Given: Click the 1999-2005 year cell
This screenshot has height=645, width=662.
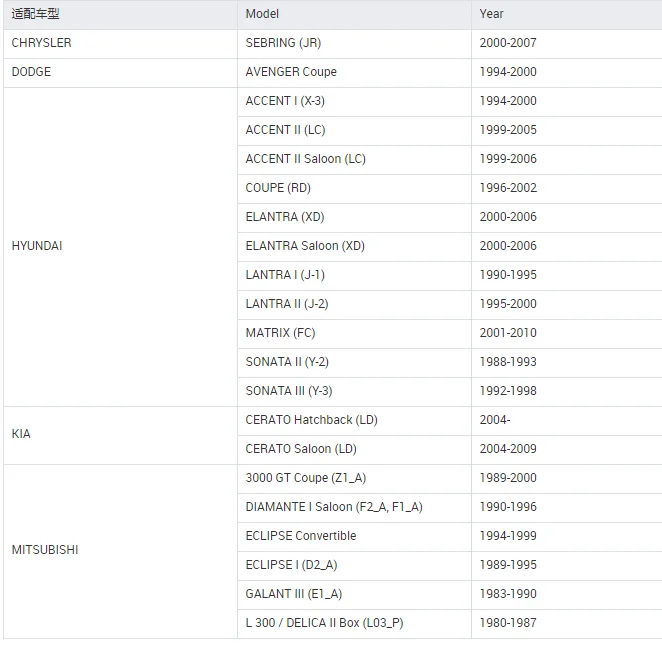Looking at the screenshot, I should [567, 131].
